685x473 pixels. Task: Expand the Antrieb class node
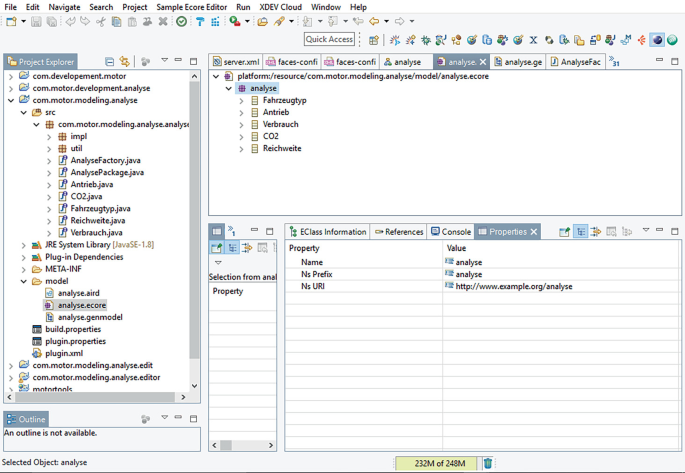click(x=241, y=113)
